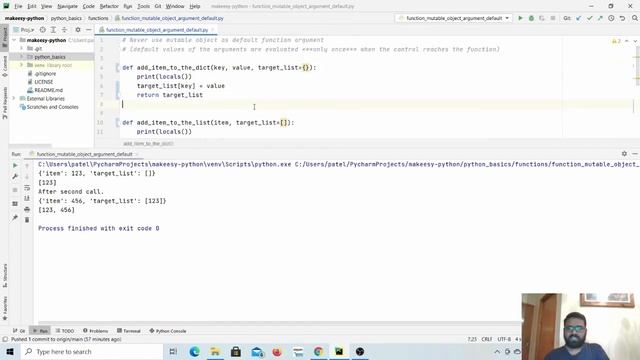This screenshot has height=360, width=640.
Task: Click Run with Coverage toolbar icon
Action: (x=542, y=18)
